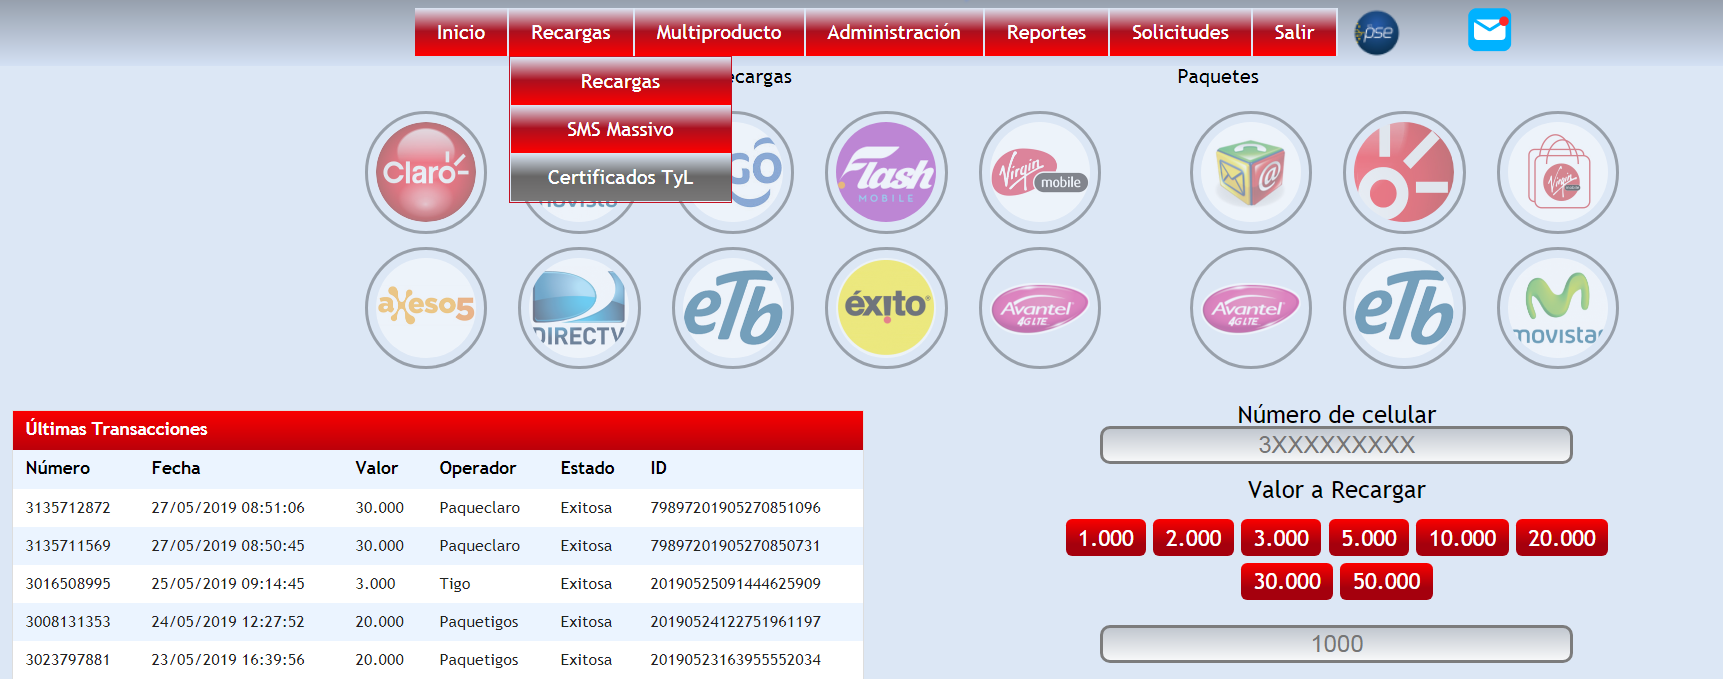Viewport: 1723px width, 679px height.
Task: Click the 3.000 value cell
Action: (376, 584)
